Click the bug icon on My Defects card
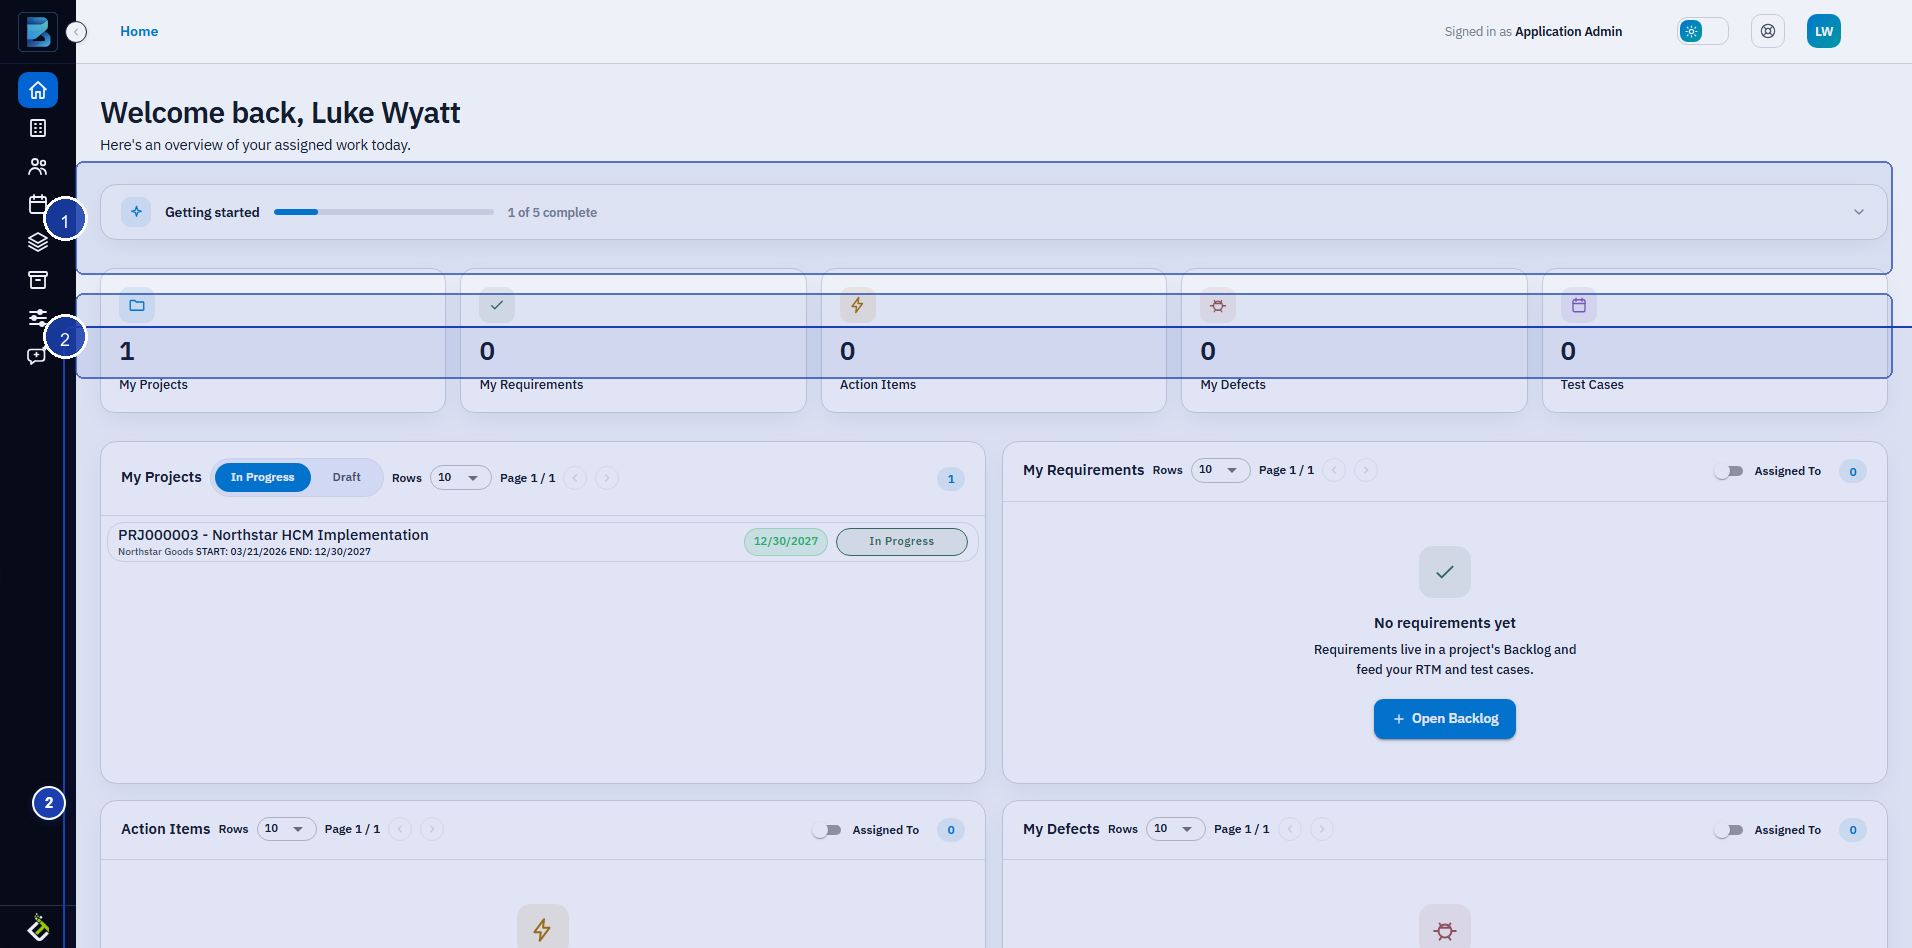 click(x=1218, y=305)
